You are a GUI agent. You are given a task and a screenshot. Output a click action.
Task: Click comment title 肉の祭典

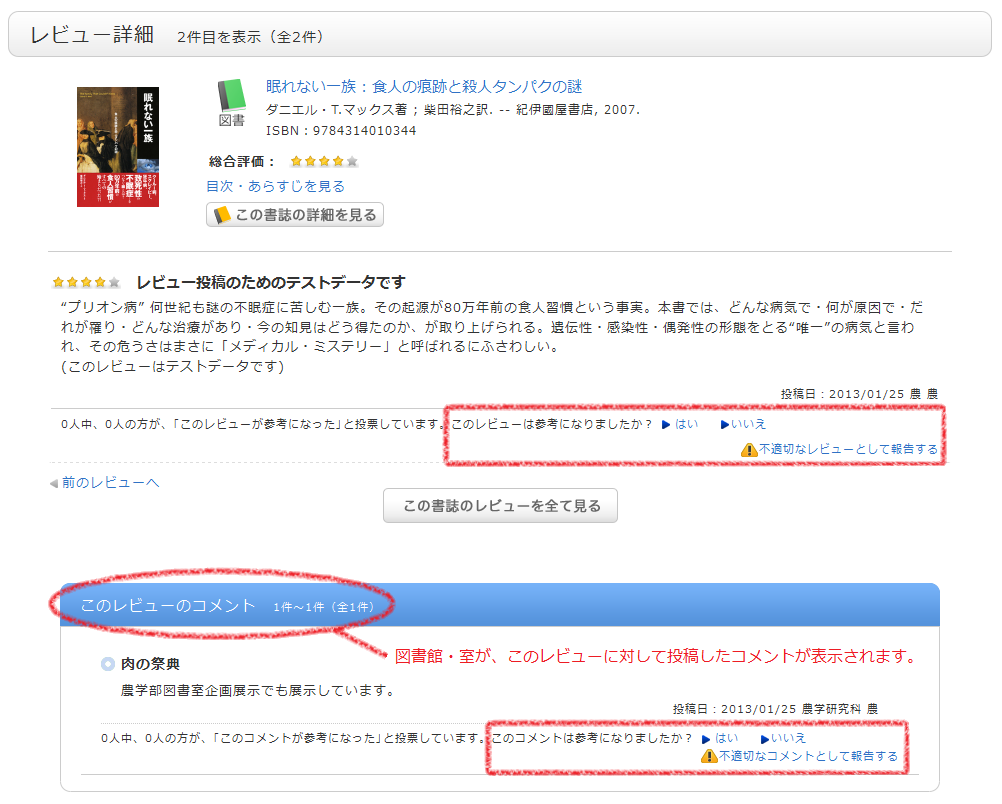[150, 664]
